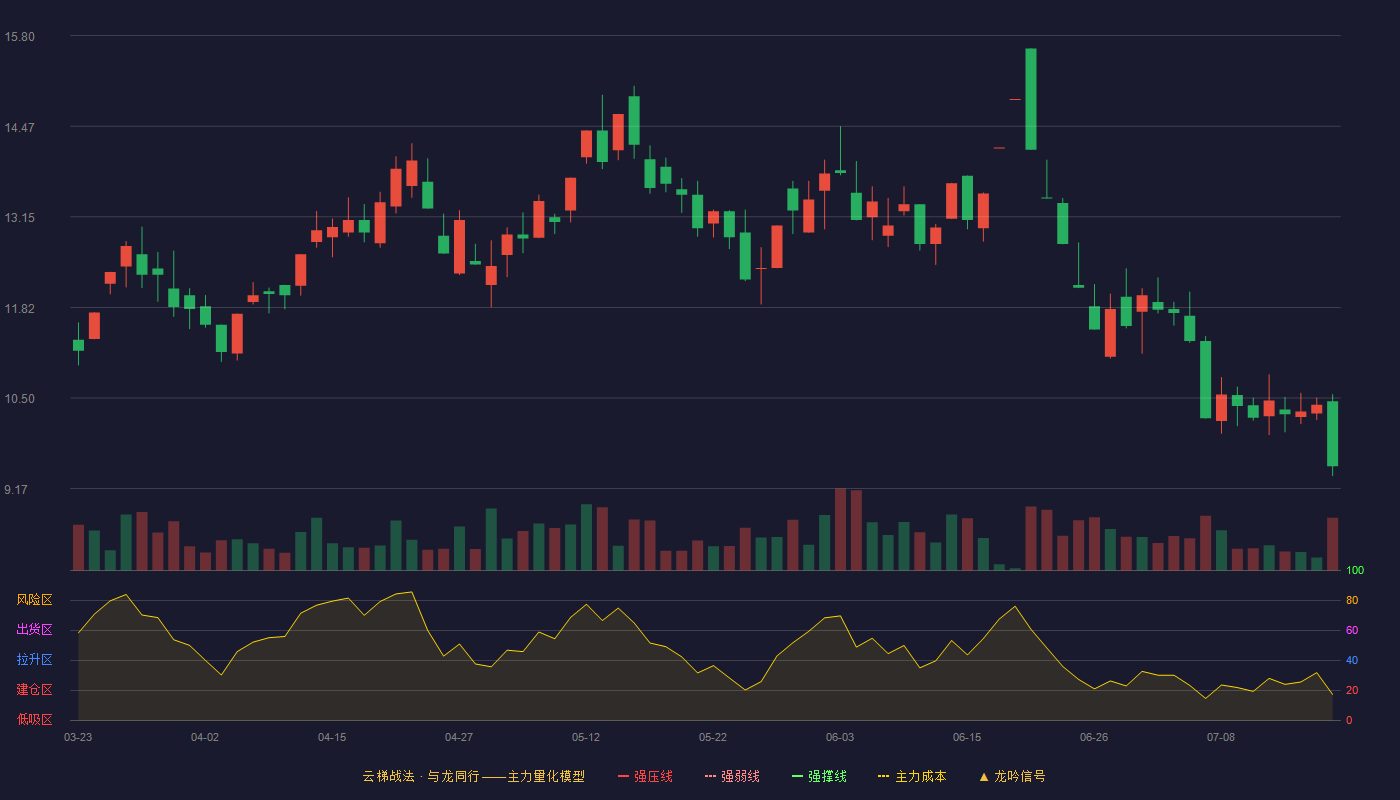Toggle the 强压线 legend red line icon
The height and width of the screenshot is (800, 1400).
(x=624, y=776)
